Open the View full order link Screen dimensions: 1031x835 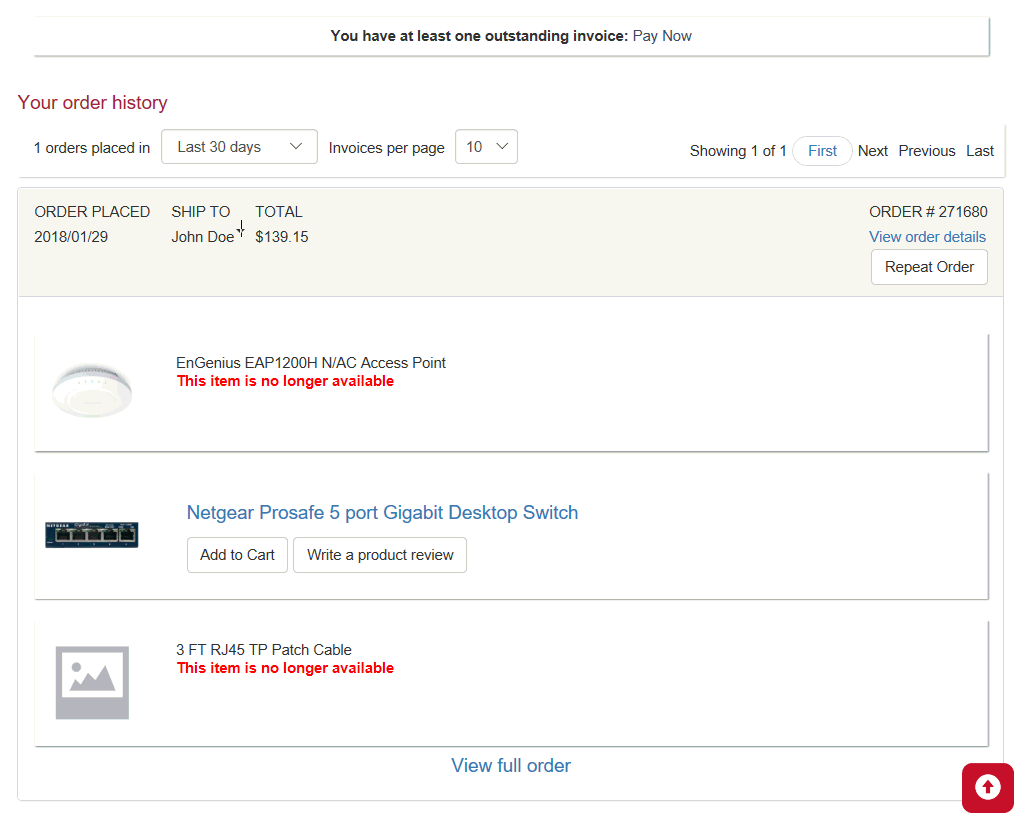511,766
